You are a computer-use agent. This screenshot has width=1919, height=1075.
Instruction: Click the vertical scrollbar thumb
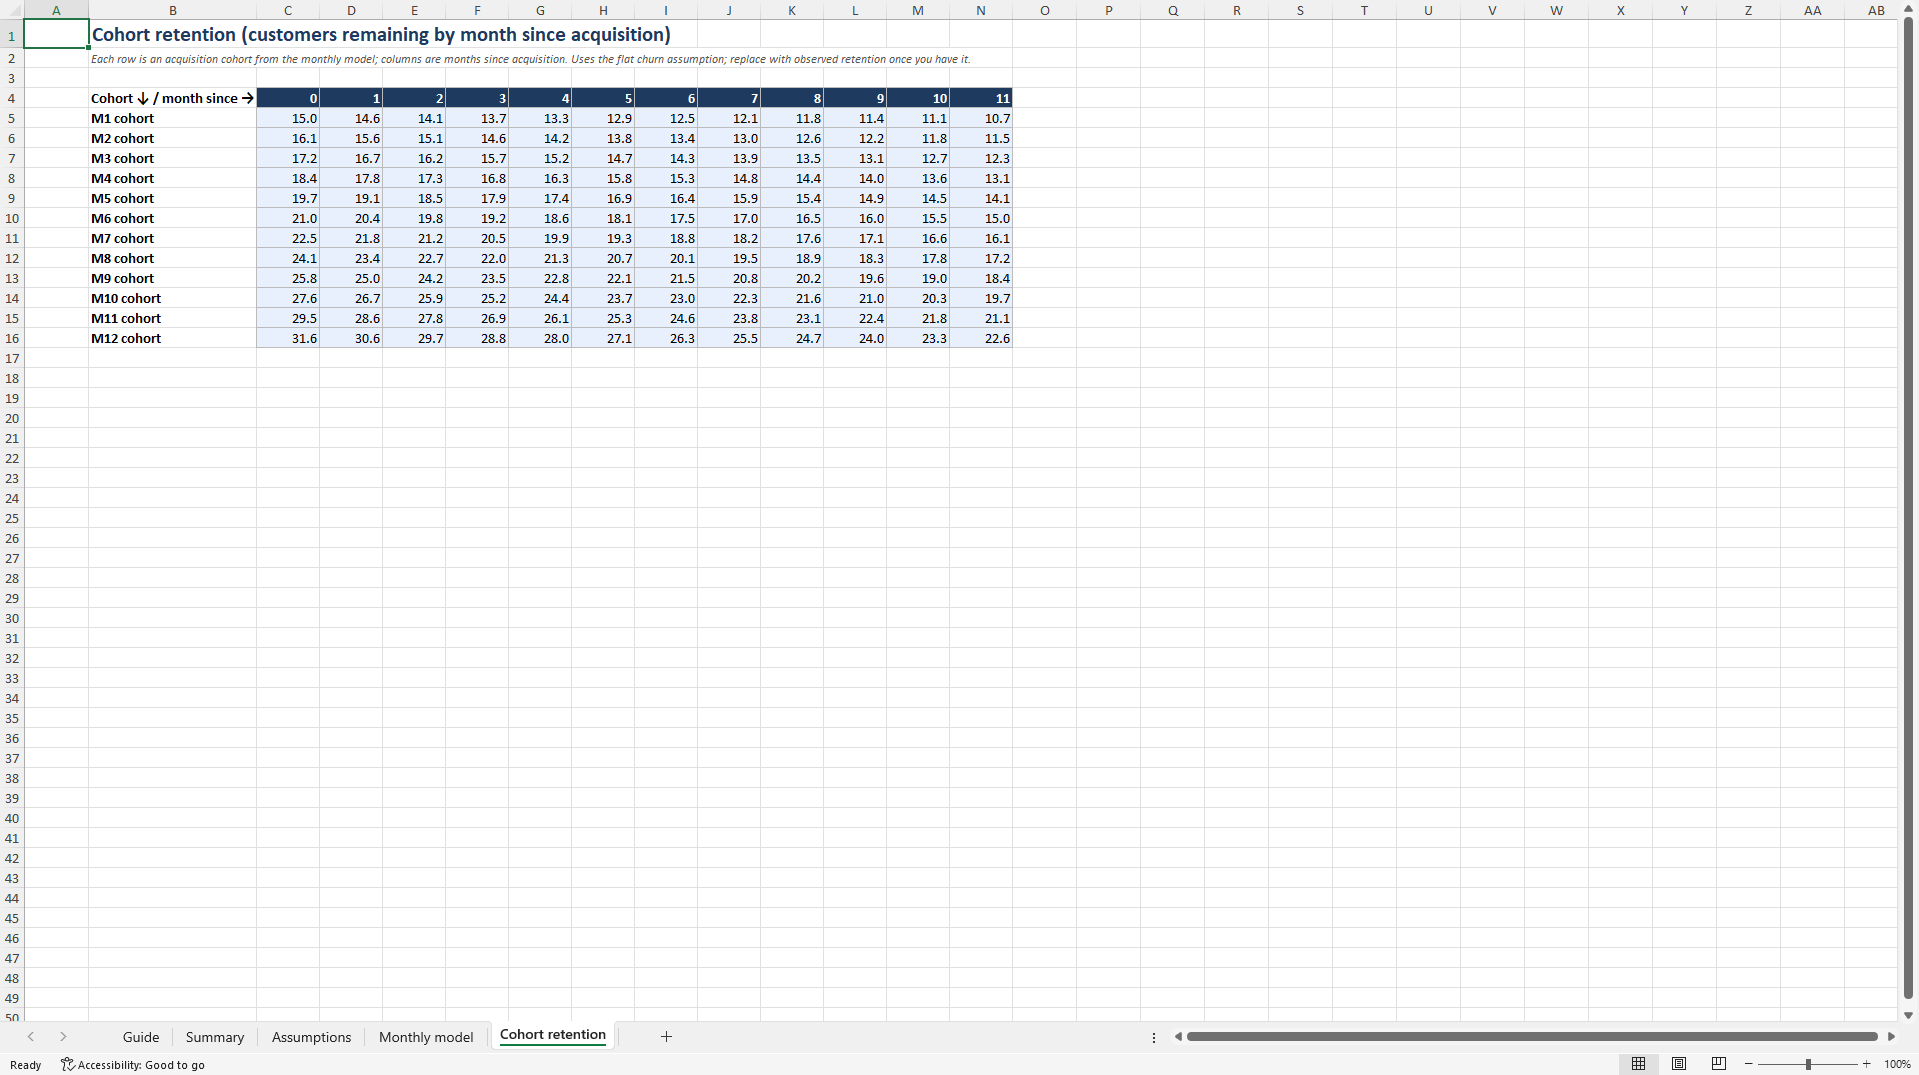click(x=1908, y=508)
